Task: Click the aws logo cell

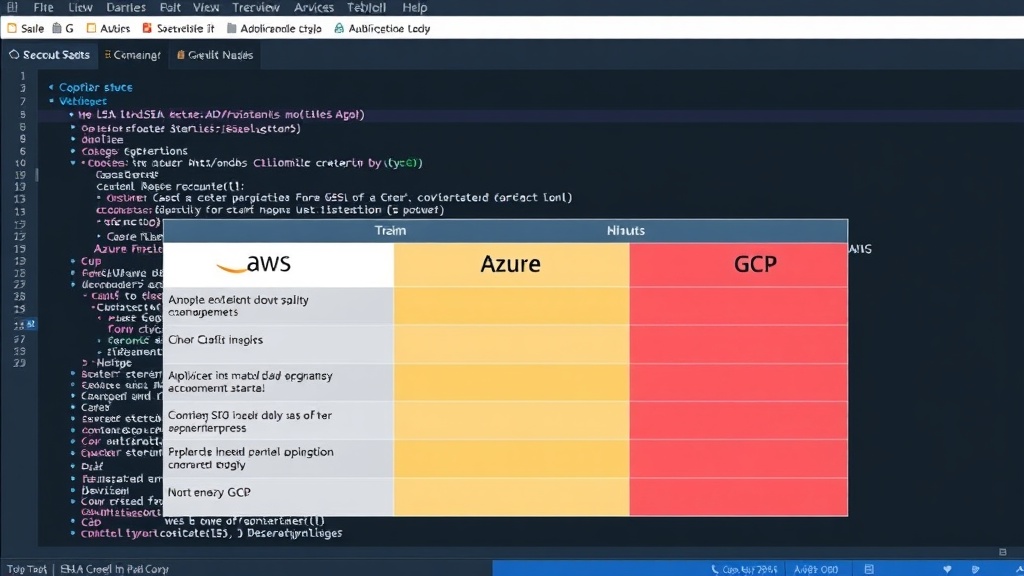Action: 278,264
